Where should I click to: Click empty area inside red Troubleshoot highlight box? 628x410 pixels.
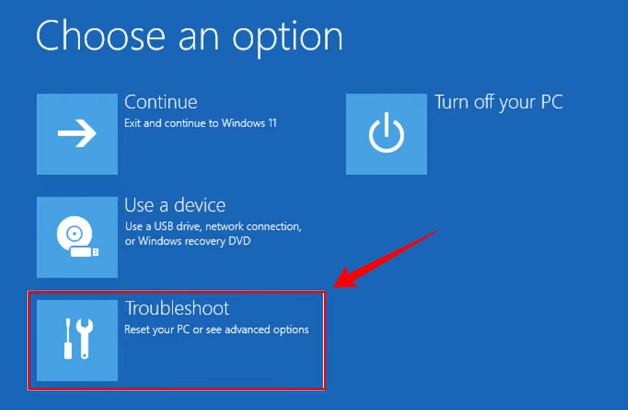pos(220,362)
